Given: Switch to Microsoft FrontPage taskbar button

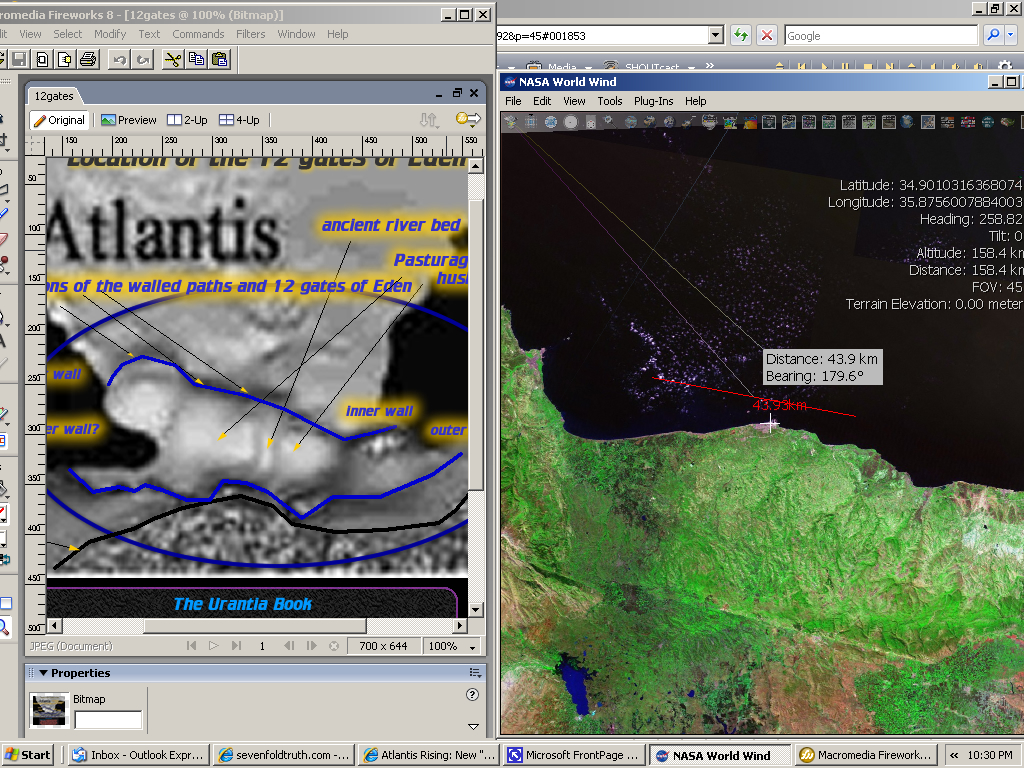Looking at the screenshot, I should click(x=575, y=755).
